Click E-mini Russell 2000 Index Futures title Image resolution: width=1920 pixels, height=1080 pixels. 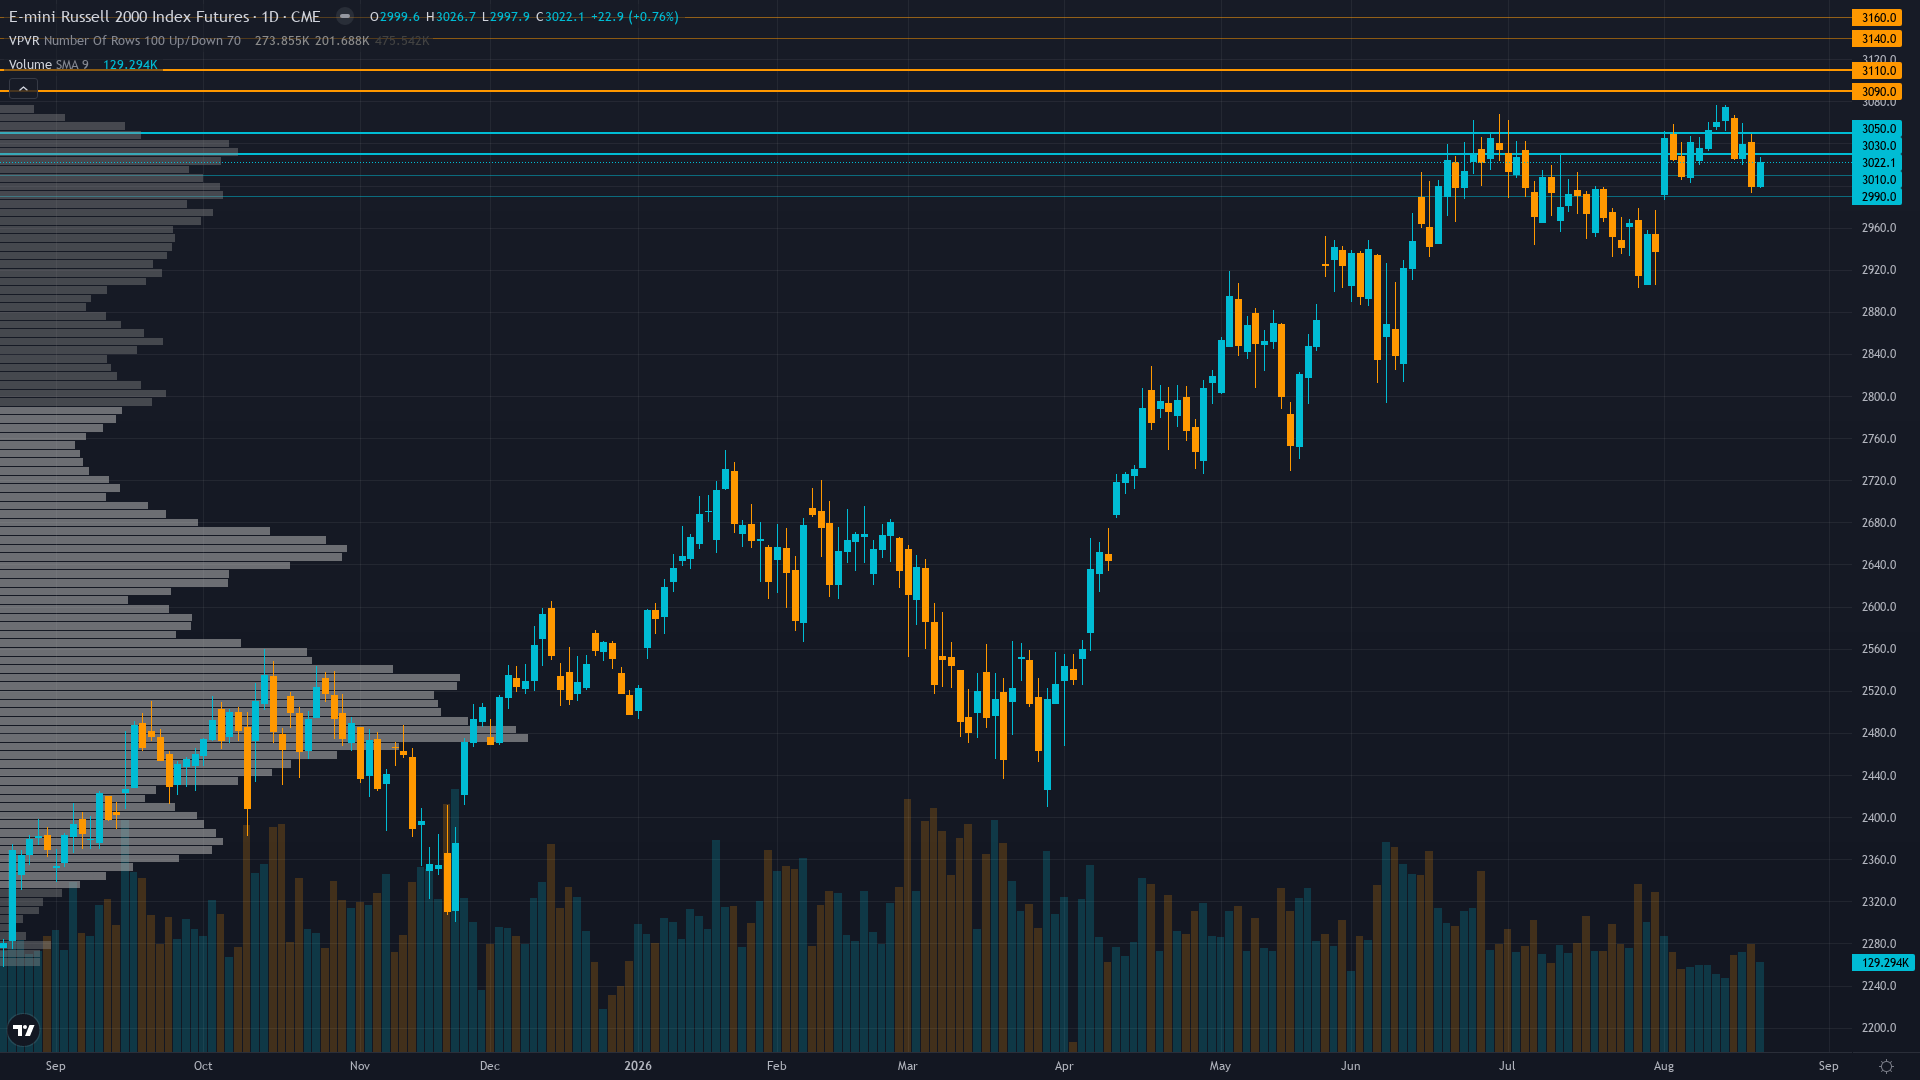pyautogui.click(x=130, y=16)
